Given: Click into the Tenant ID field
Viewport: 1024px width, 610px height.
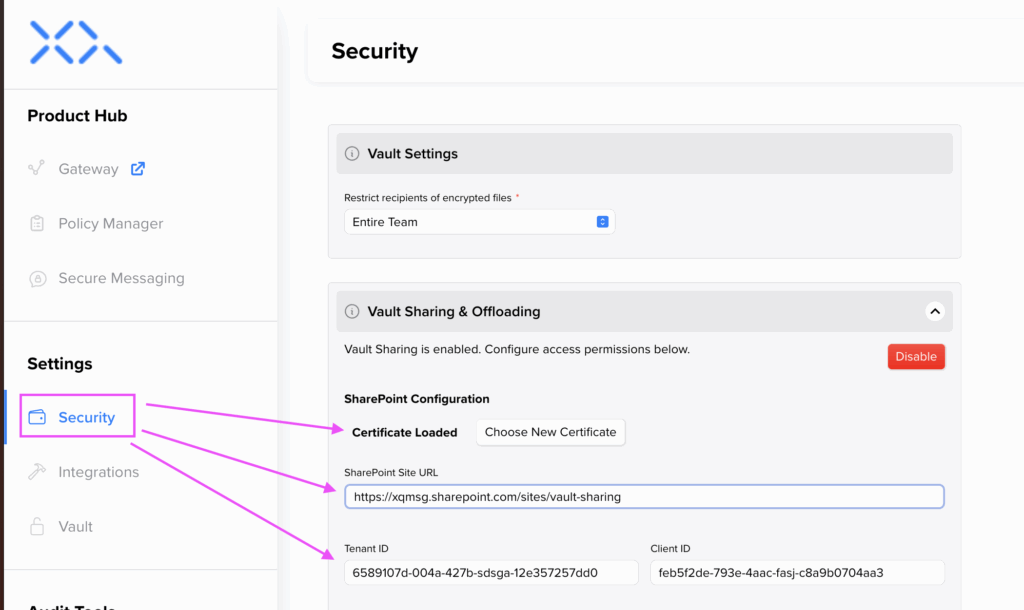Looking at the screenshot, I should coord(490,573).
